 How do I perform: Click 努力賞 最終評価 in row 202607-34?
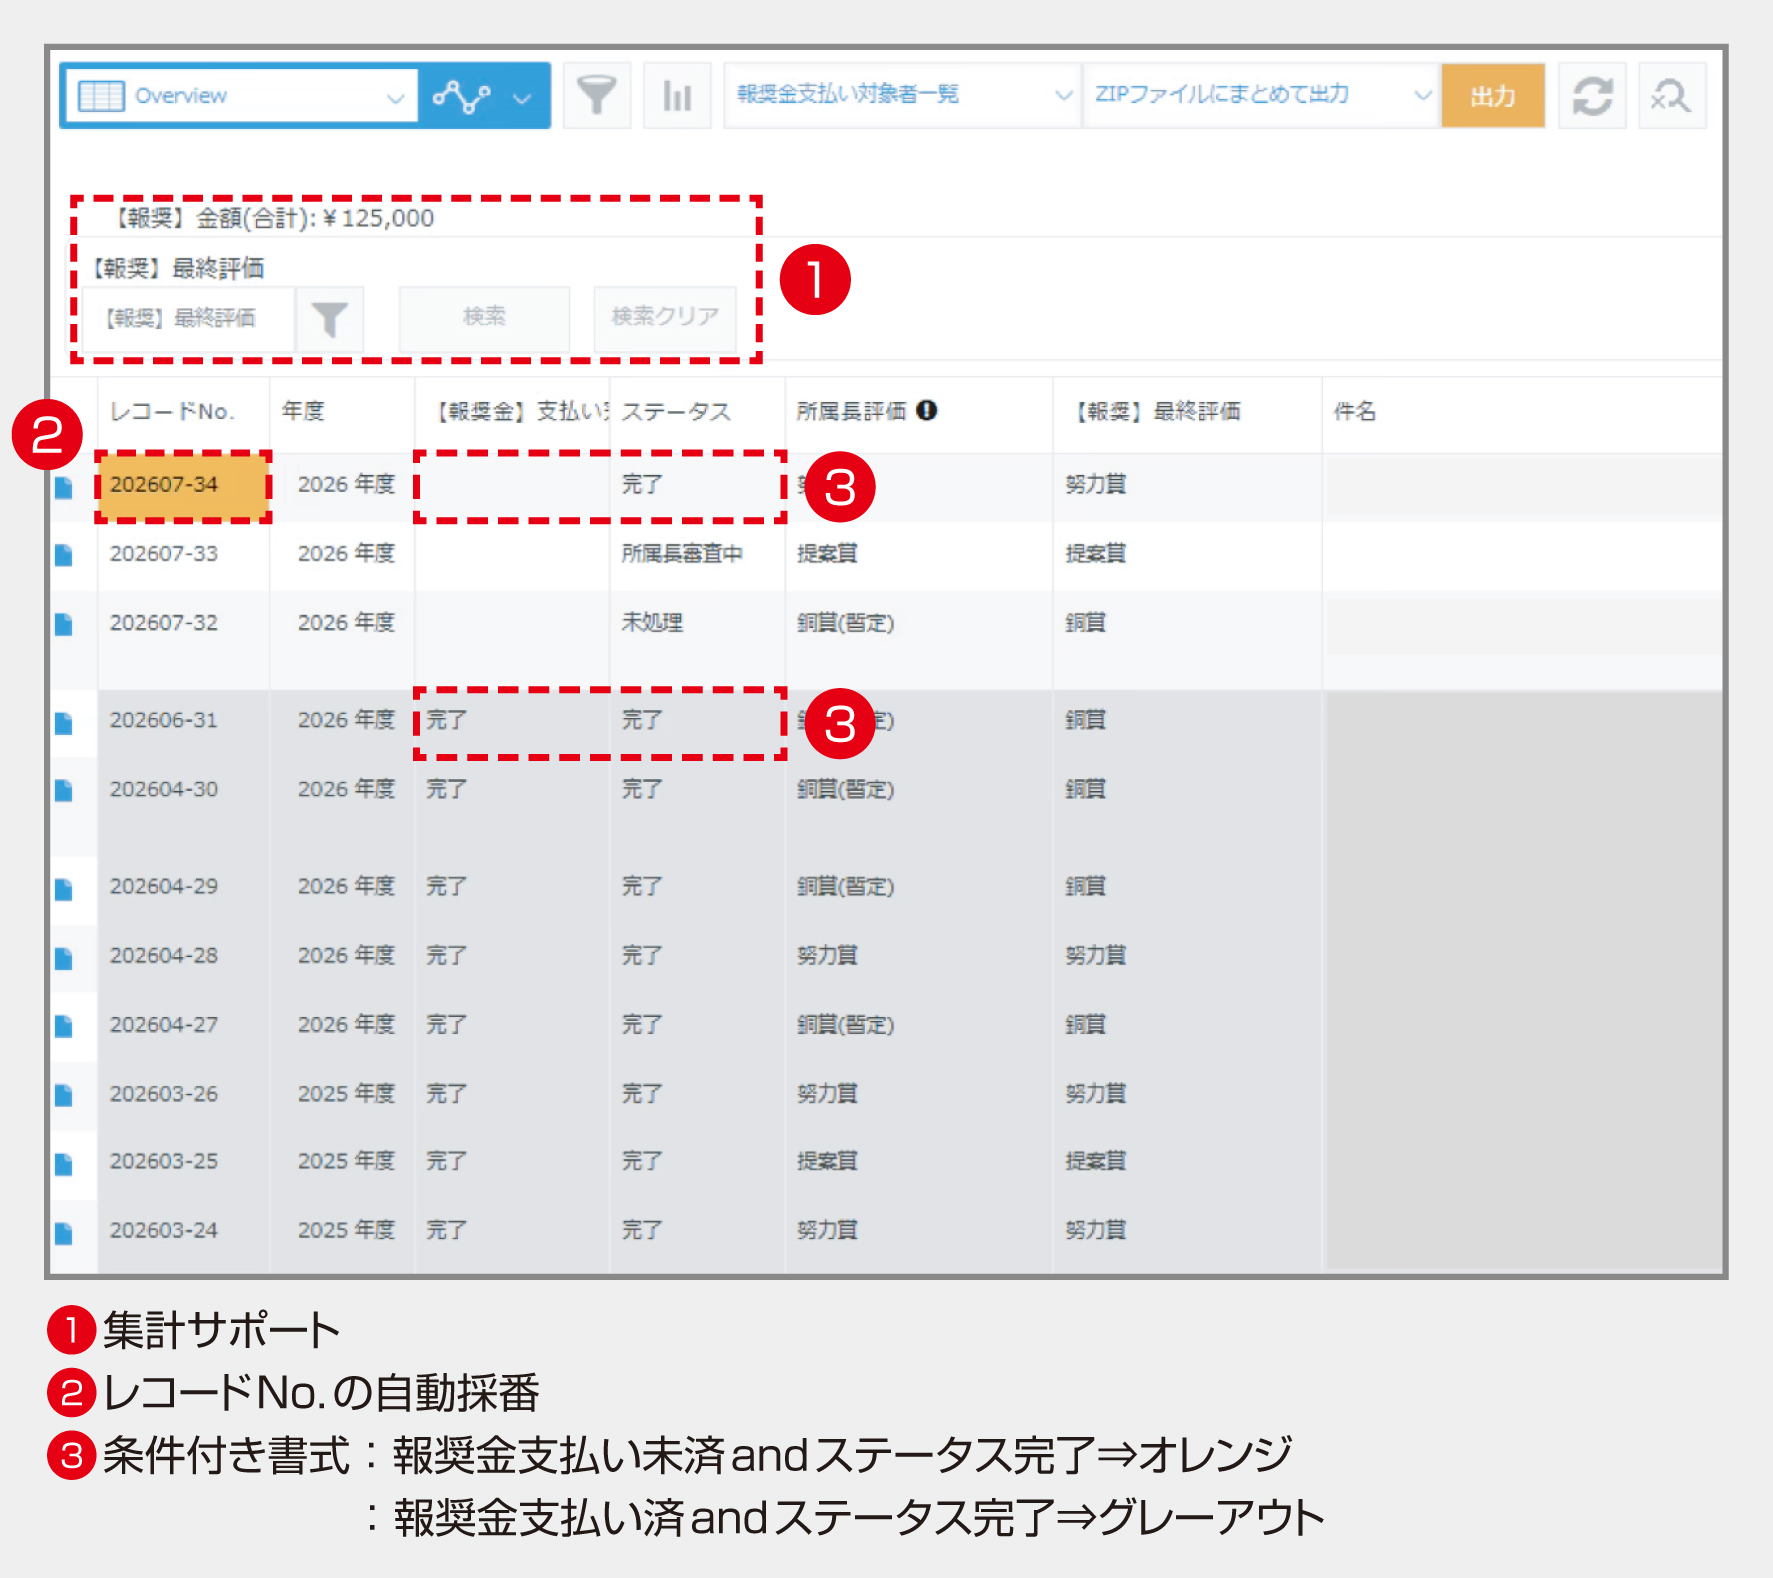click(x=1096, y=484)
